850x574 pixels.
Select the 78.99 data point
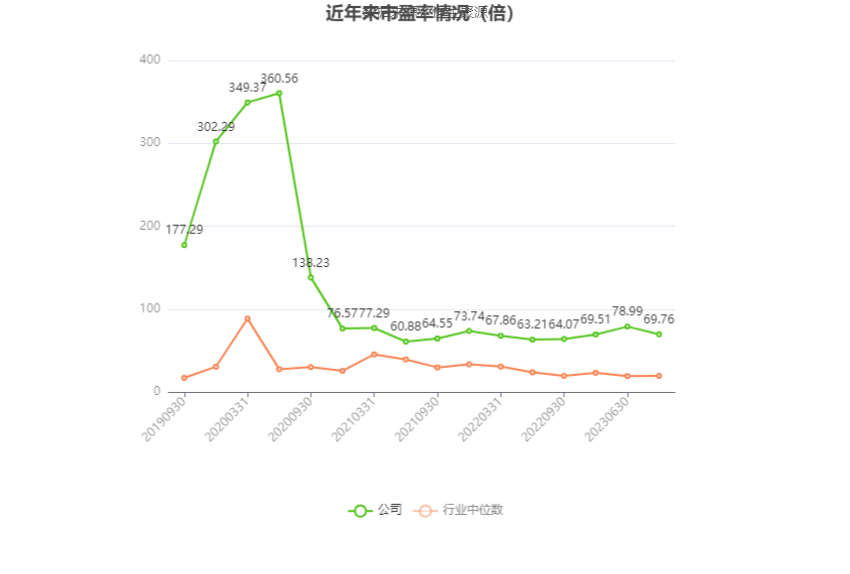[x=627, y=326]
